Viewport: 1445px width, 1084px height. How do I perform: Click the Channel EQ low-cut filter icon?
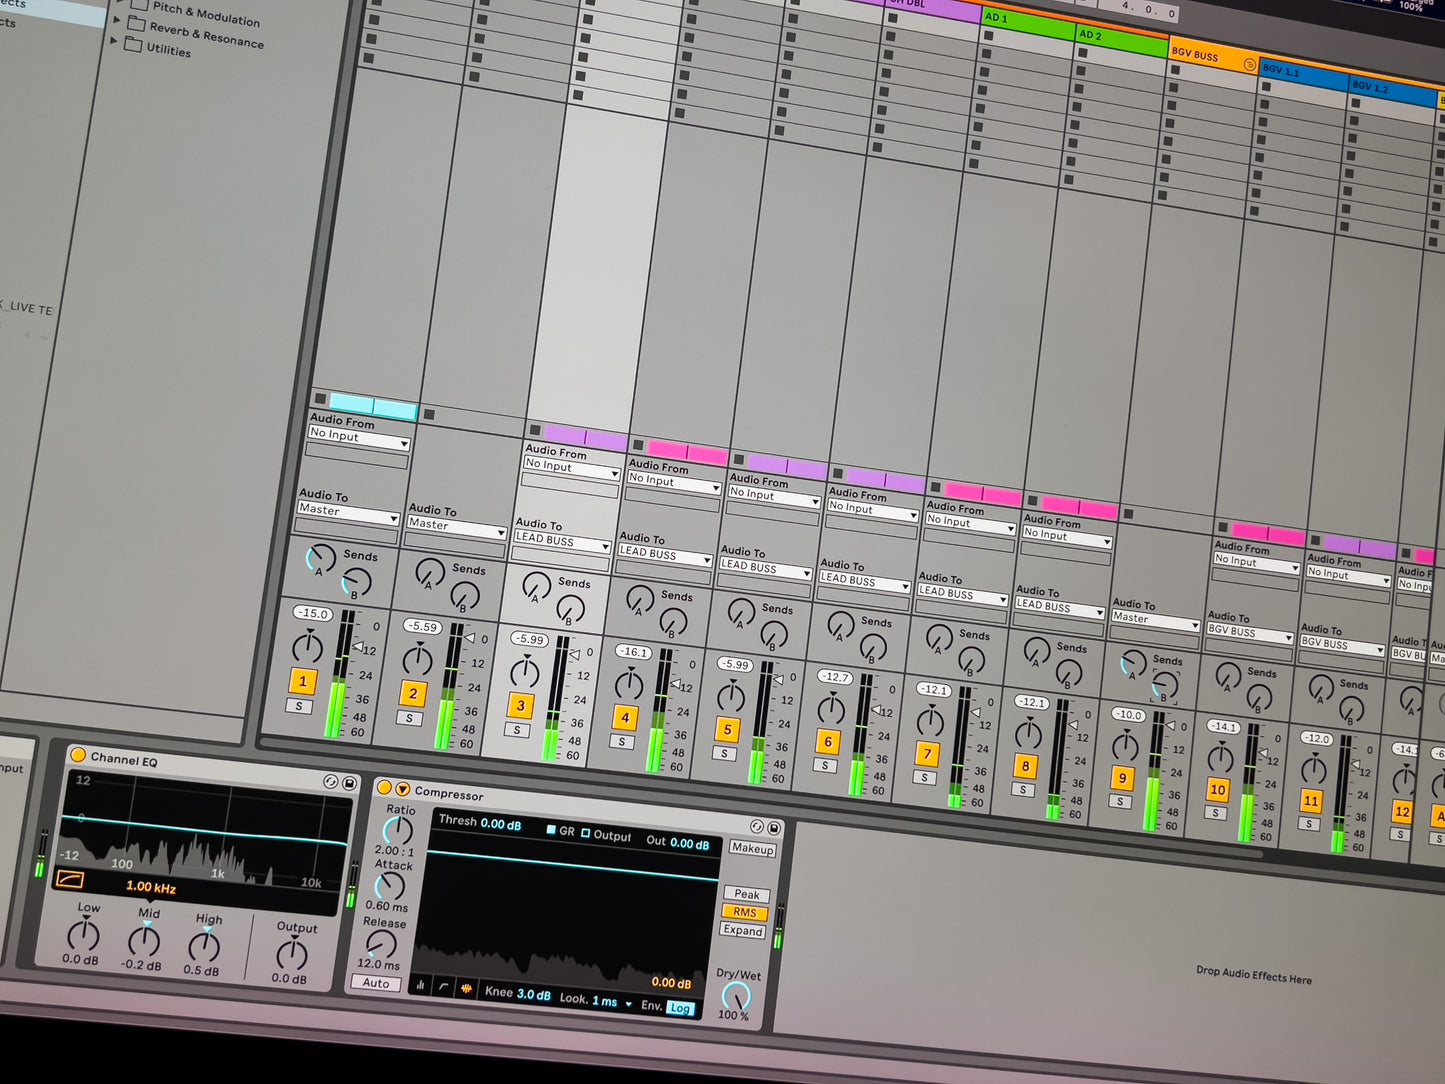[71, 879]
